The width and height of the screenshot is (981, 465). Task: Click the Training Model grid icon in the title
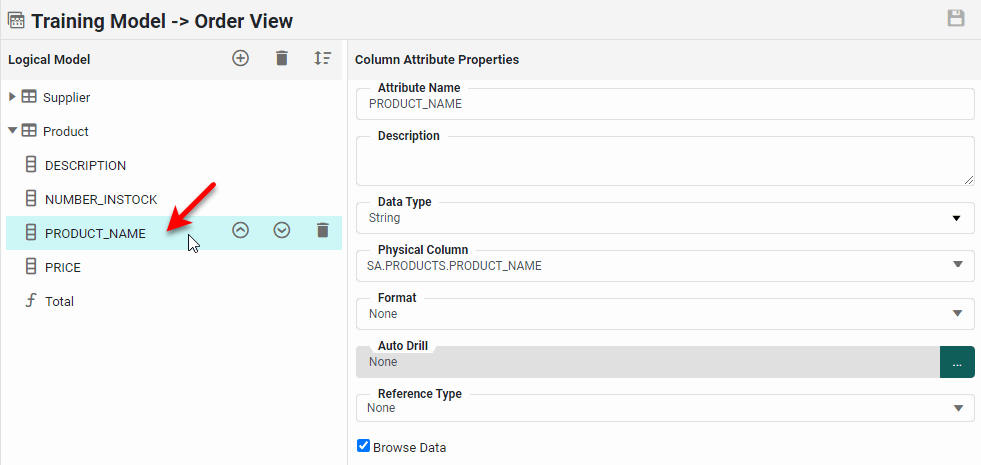pyautogui.click(x=16, y=20)
